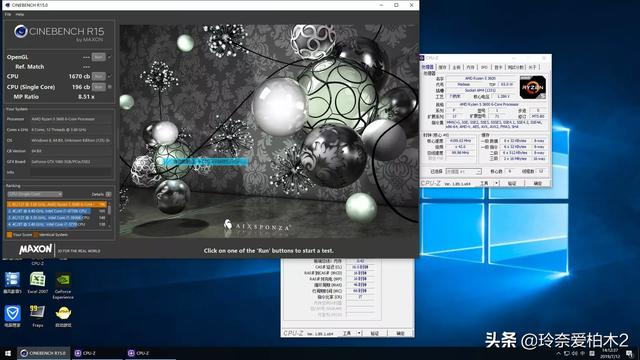The height and width of the screenshot is (360, 640).
Task: Toggle the CPU test checkbox
Action: coord(109,76)
